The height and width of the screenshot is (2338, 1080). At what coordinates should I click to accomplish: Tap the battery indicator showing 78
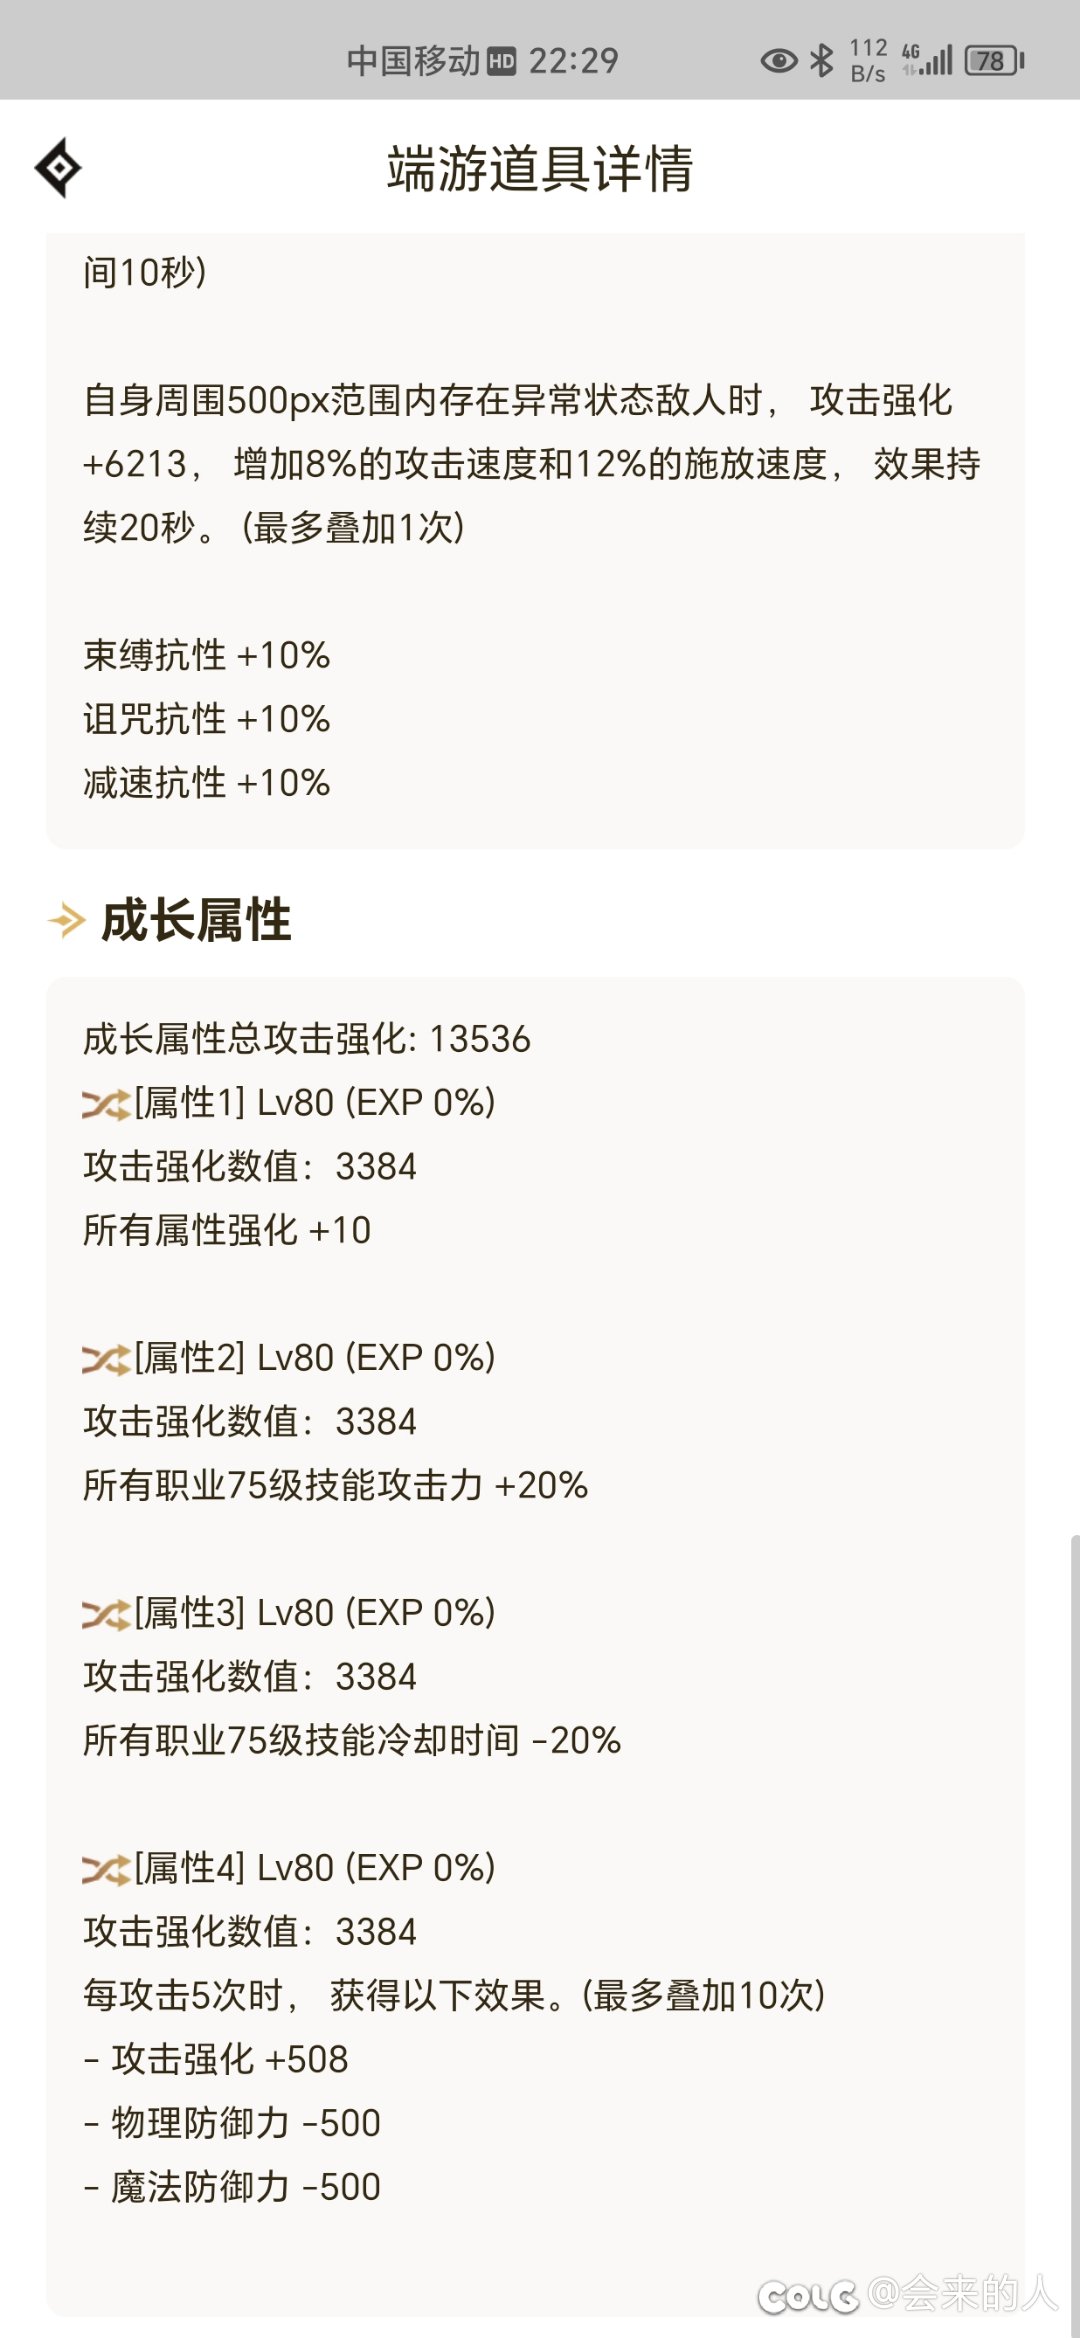(995, 61)
